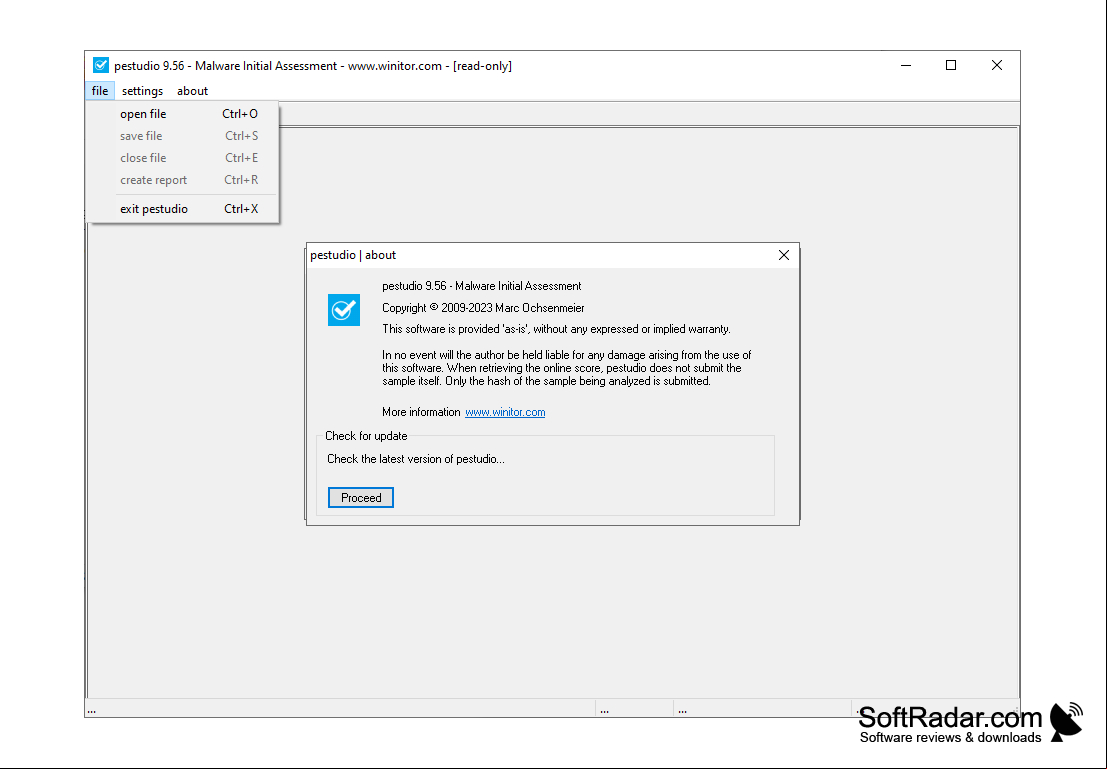Click the 'as-is' warranty sentence

pyautogui.click(x=556, y=329)
